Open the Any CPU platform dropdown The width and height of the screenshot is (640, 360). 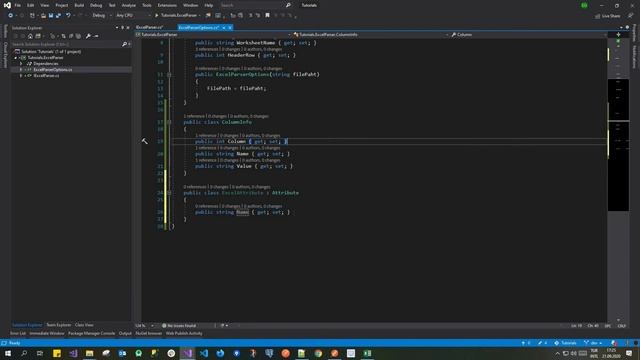133,16
